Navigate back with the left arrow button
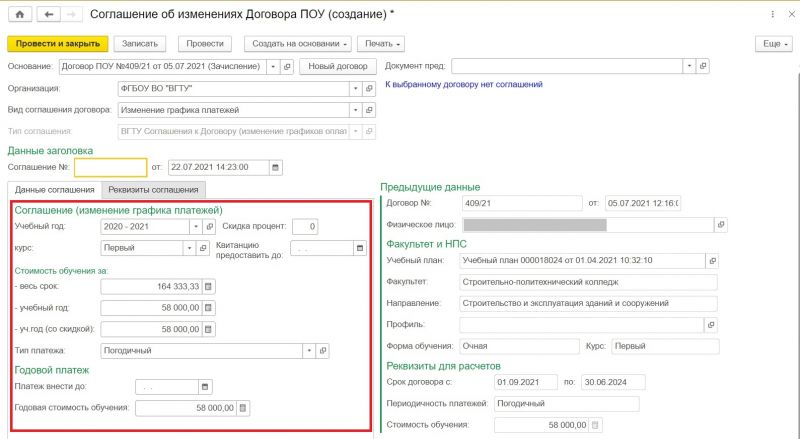Image resolution: width=800 pixels, height=439 pixels. tap(48, 14)
